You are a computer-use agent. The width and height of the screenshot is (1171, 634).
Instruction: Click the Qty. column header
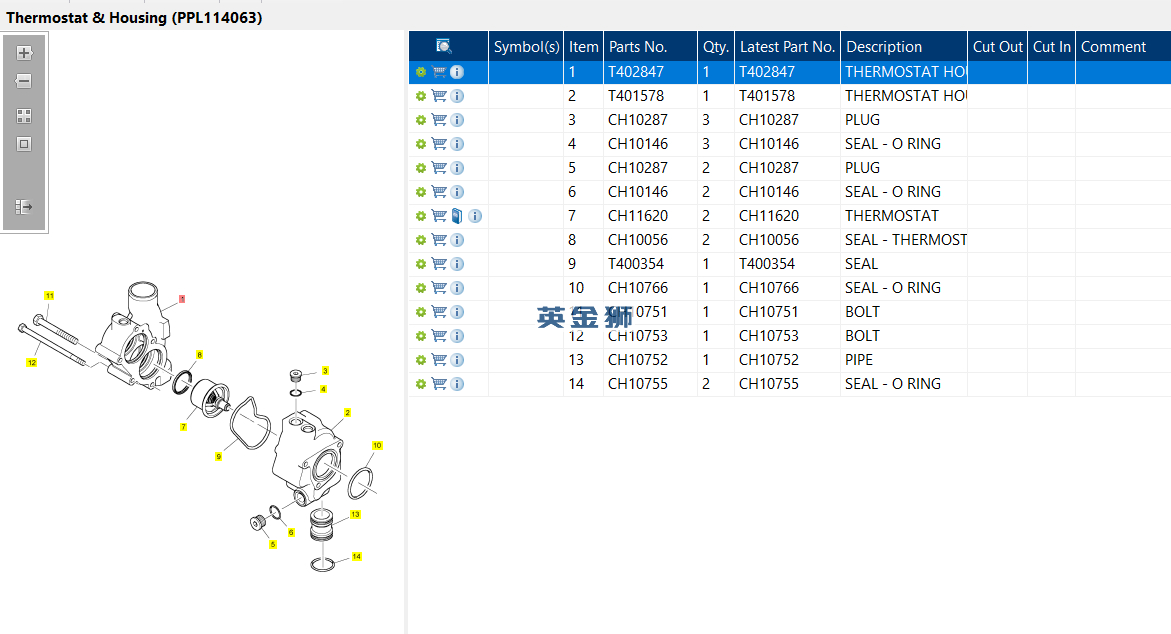[x=715, y=46]
